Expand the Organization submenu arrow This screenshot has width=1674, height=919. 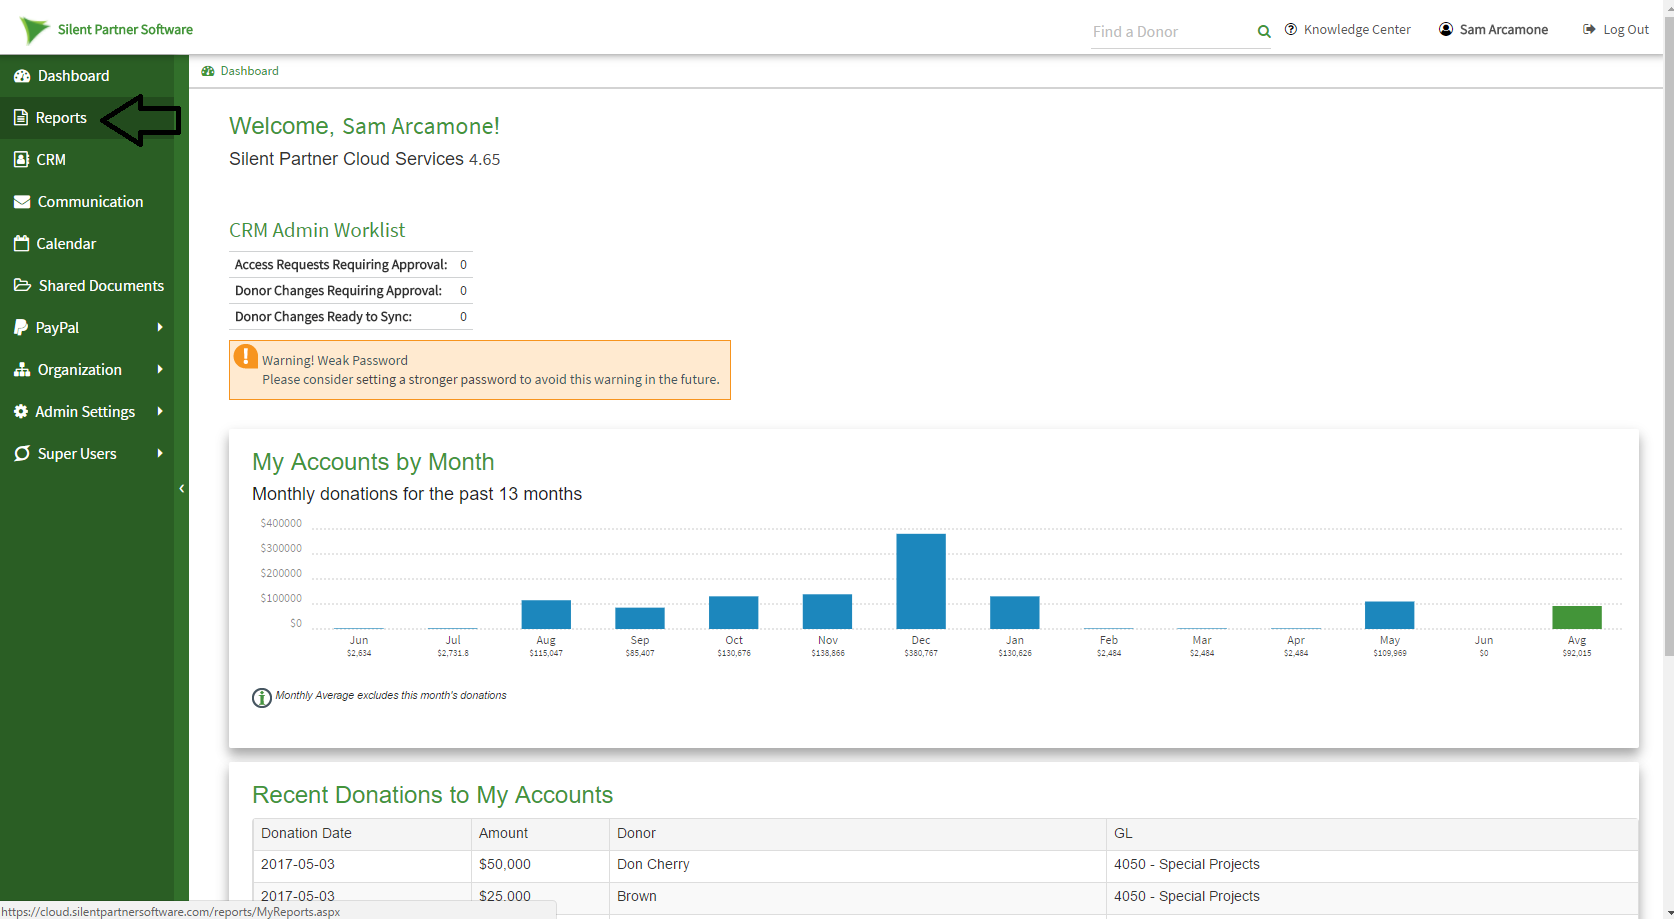(160, 369)
